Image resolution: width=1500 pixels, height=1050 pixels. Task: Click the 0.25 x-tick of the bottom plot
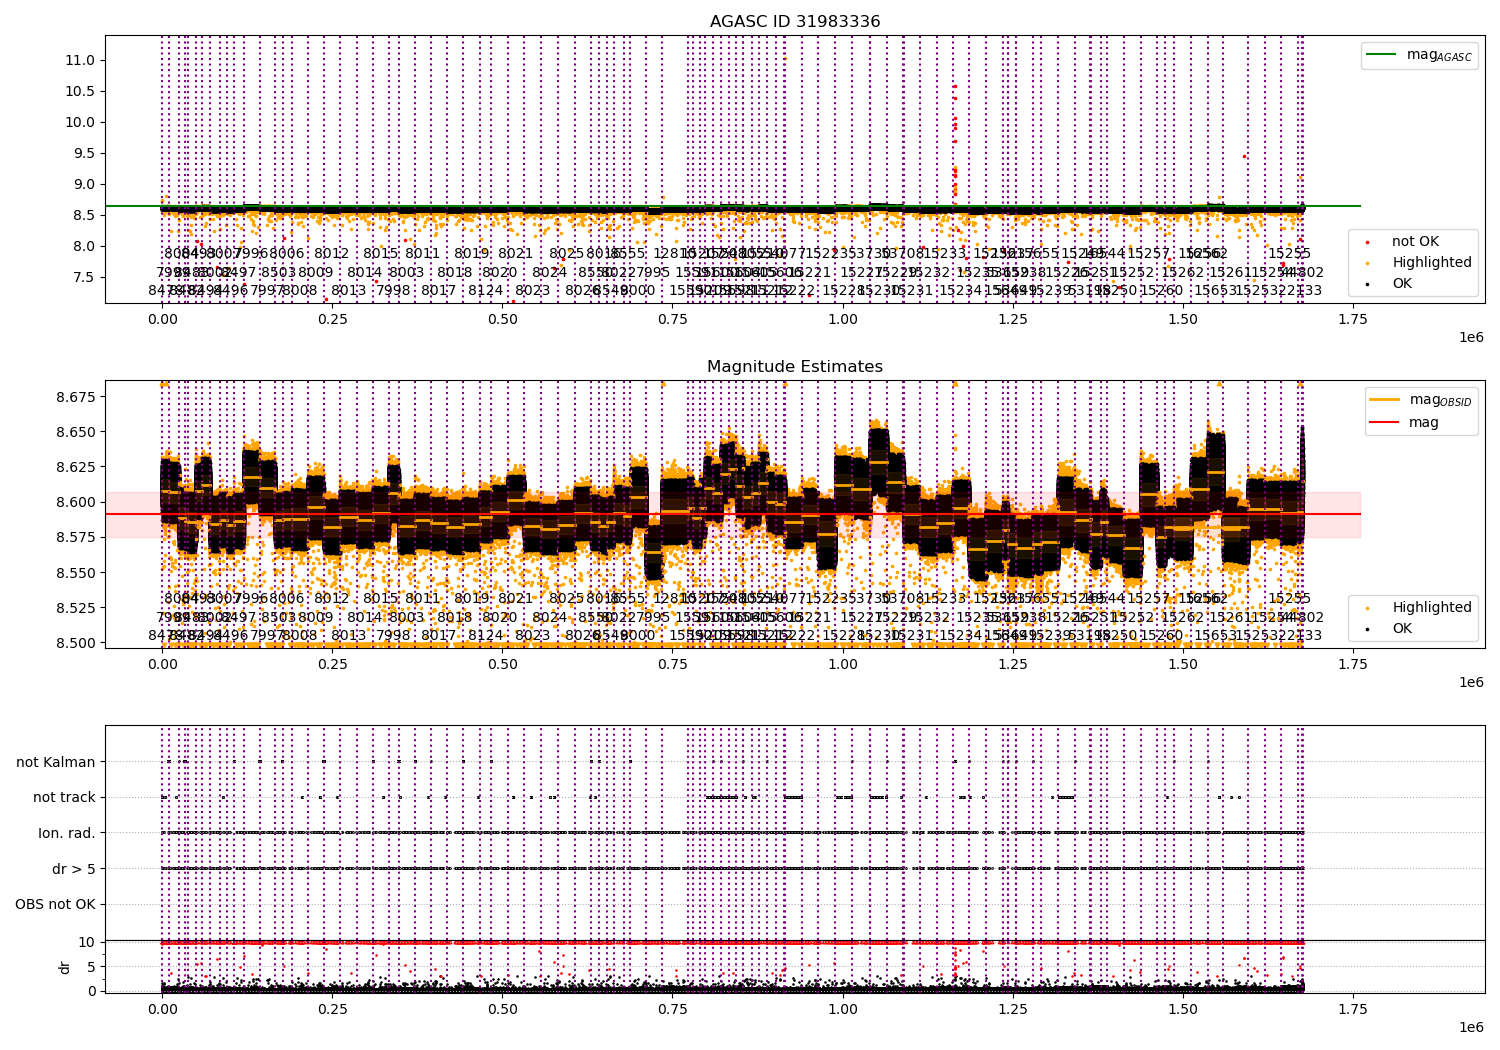(x=332, y=1010)
